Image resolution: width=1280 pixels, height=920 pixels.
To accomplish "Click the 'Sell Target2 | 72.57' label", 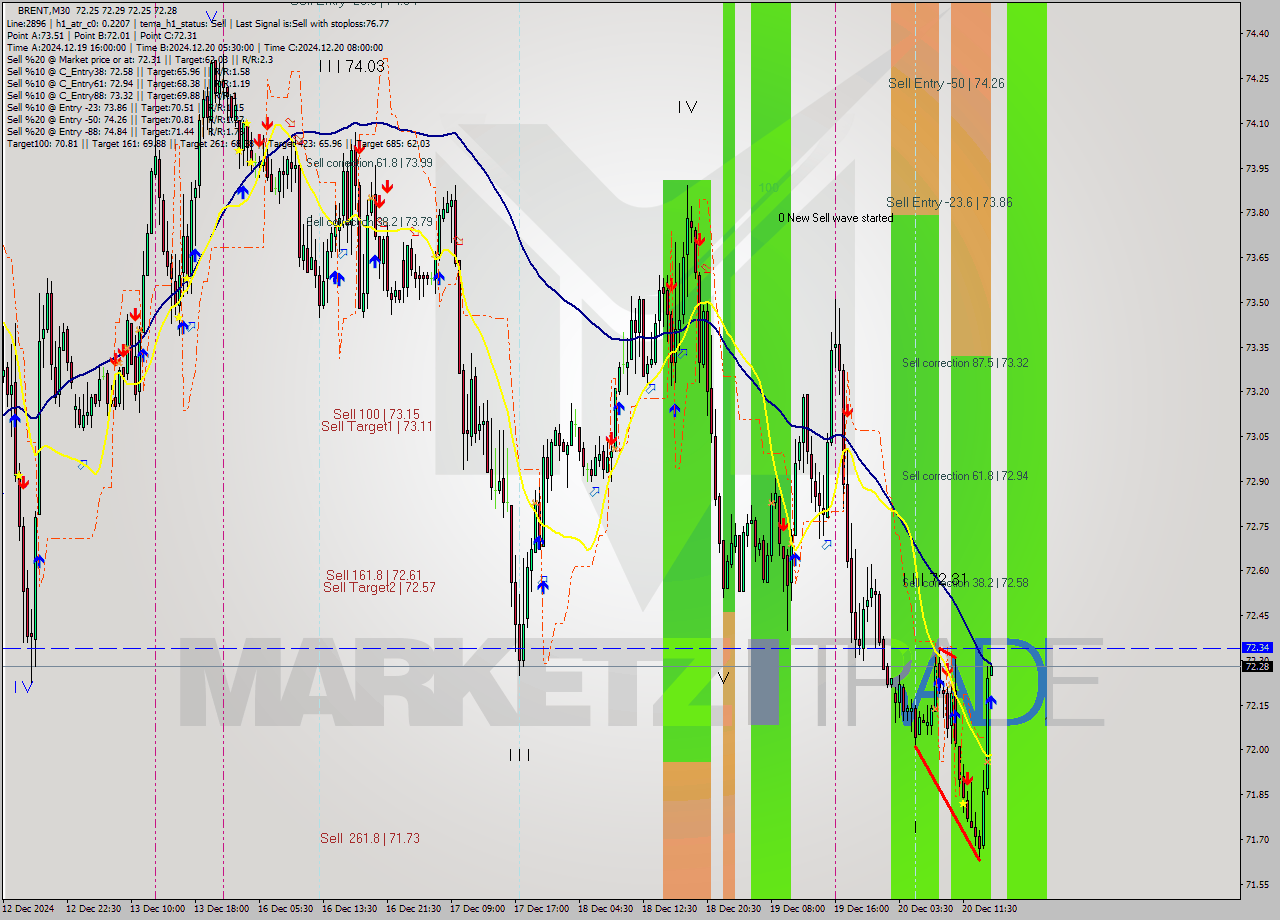I will pyautogui.click(x=378, y=587).
